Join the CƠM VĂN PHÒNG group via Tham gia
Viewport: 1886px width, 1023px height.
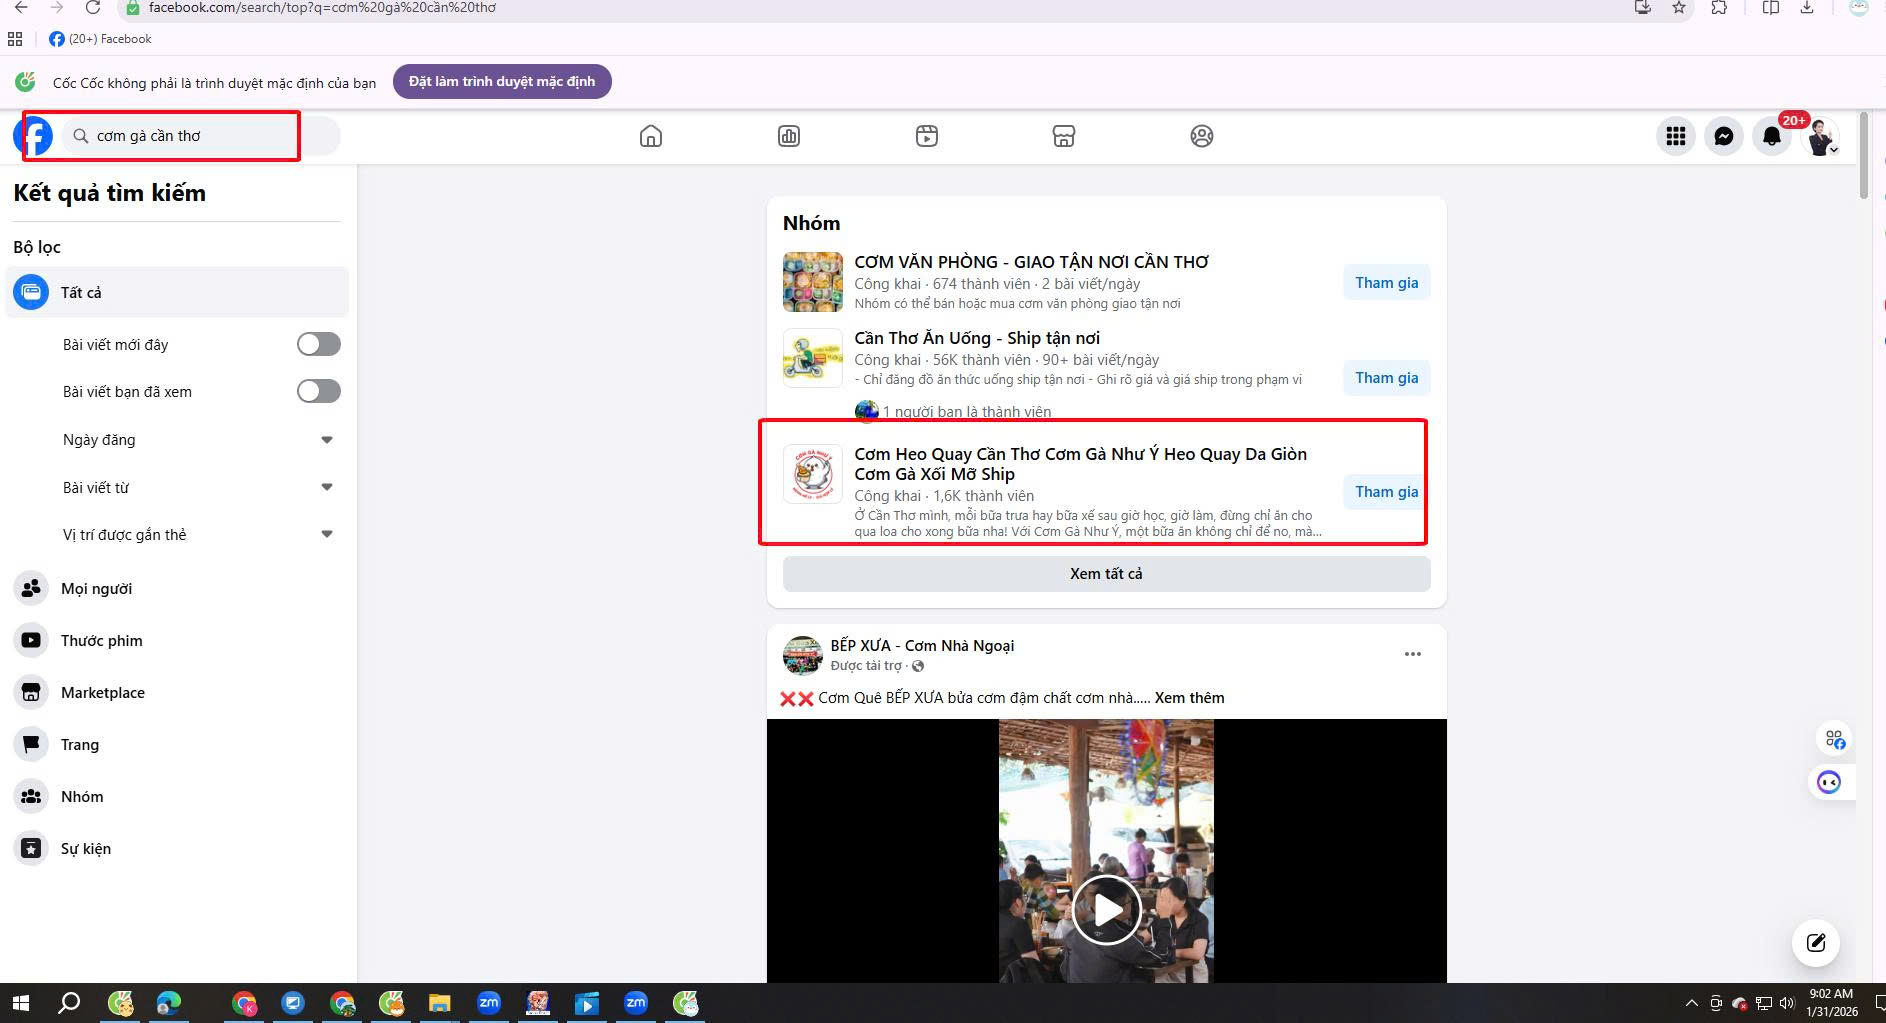[1386, 283]
